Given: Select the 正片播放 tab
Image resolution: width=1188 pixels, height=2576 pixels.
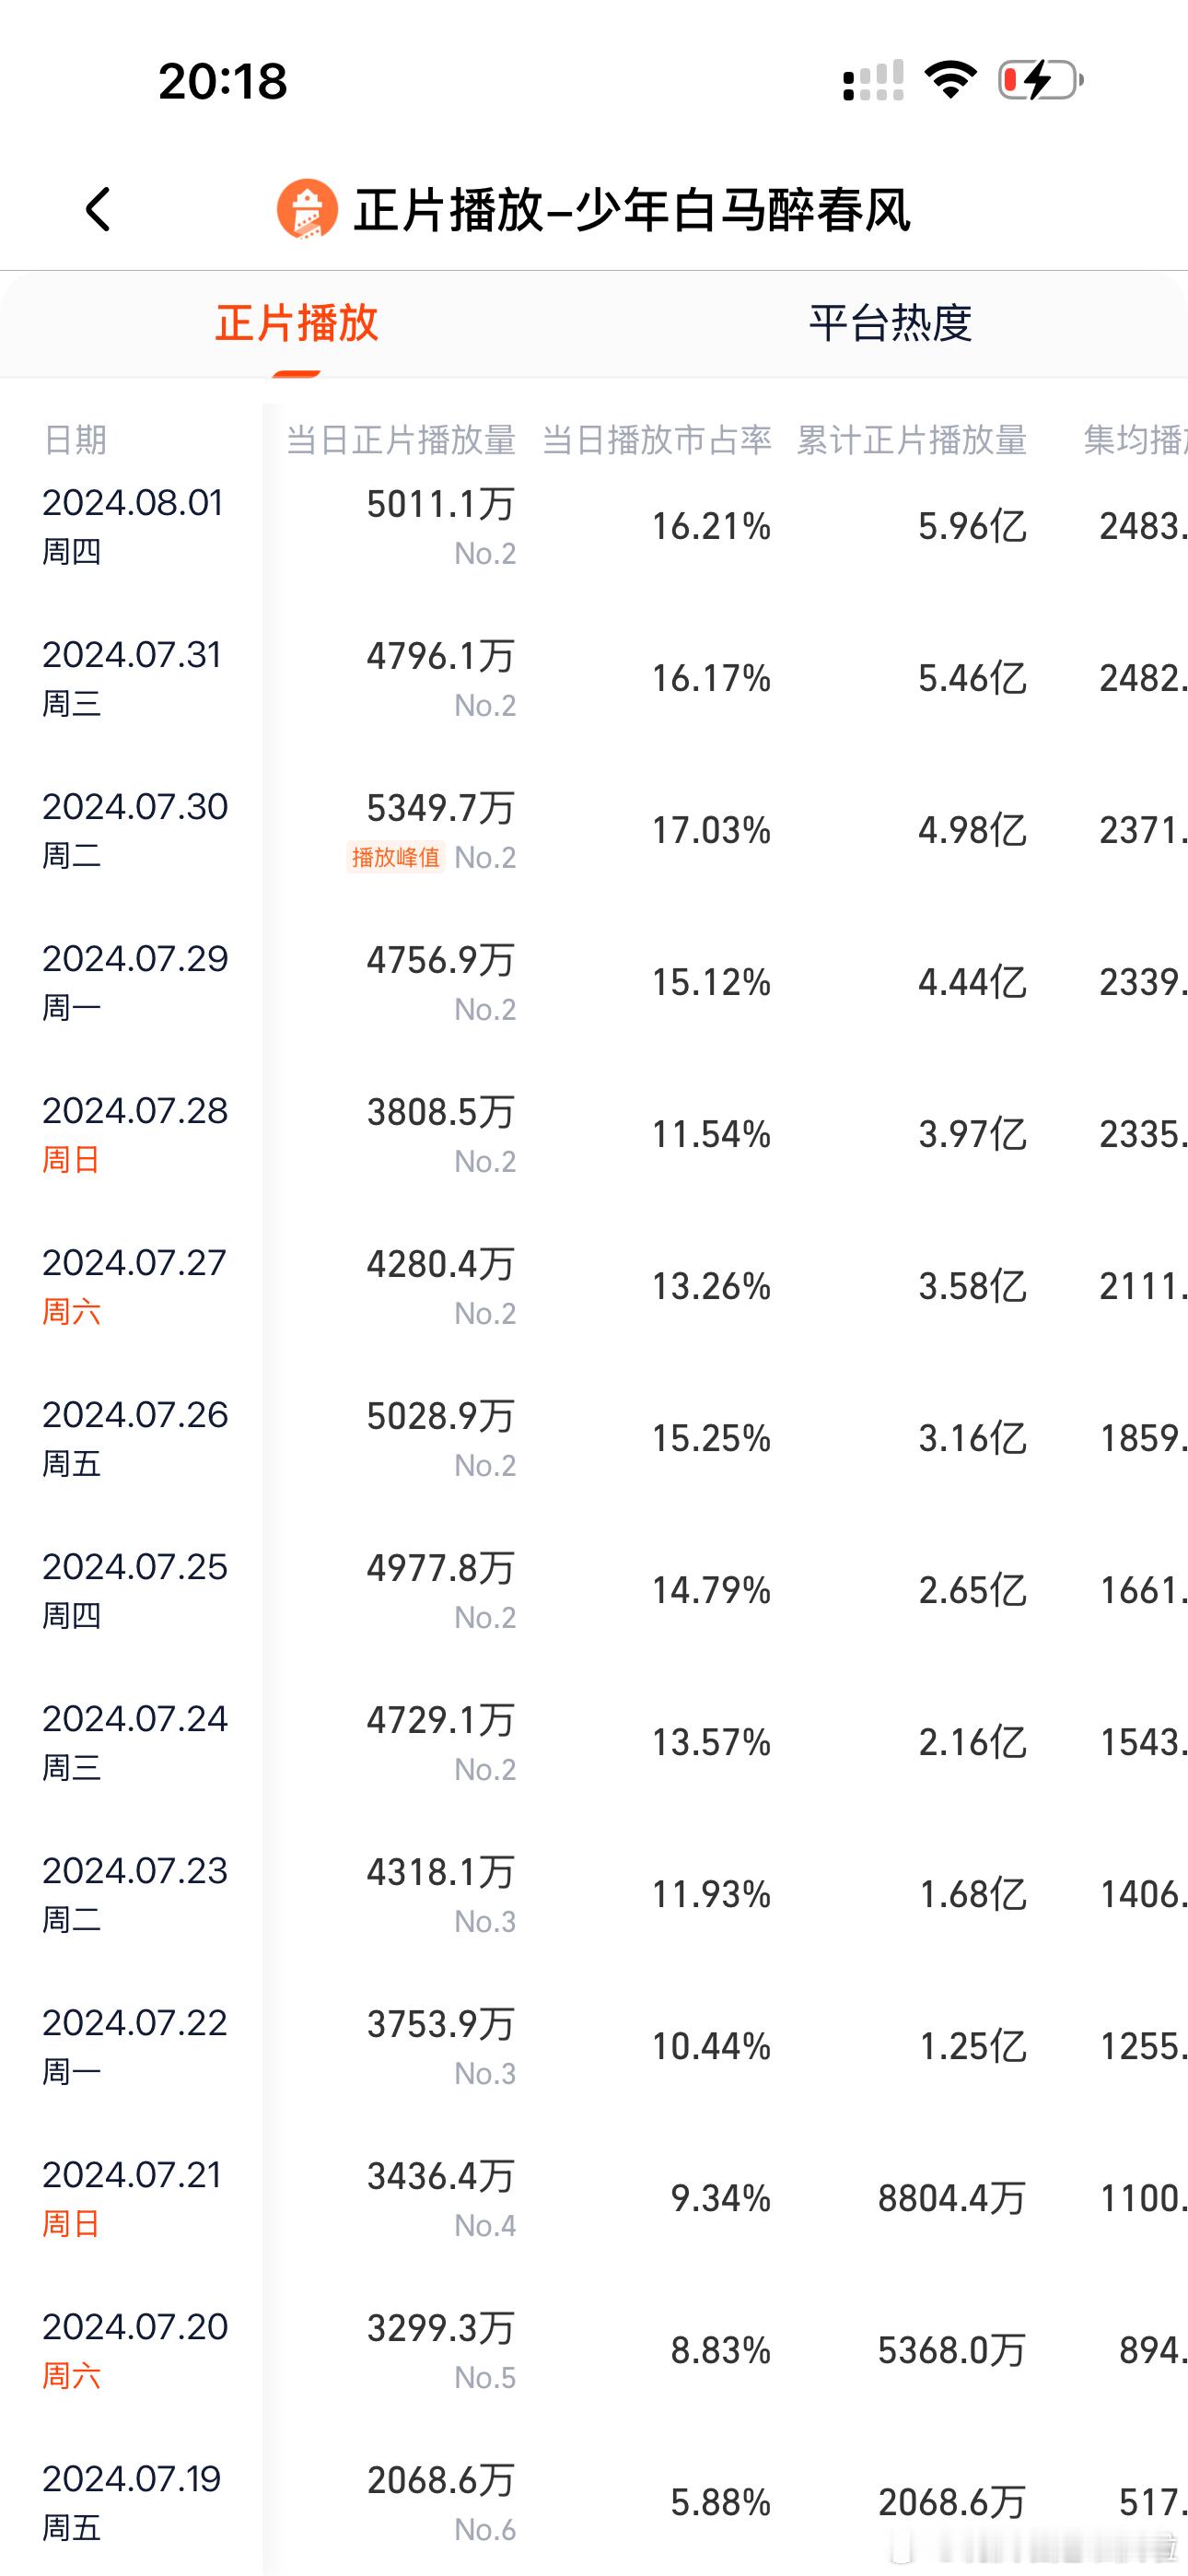Looking at the screenshot, I should pos(297,323).
